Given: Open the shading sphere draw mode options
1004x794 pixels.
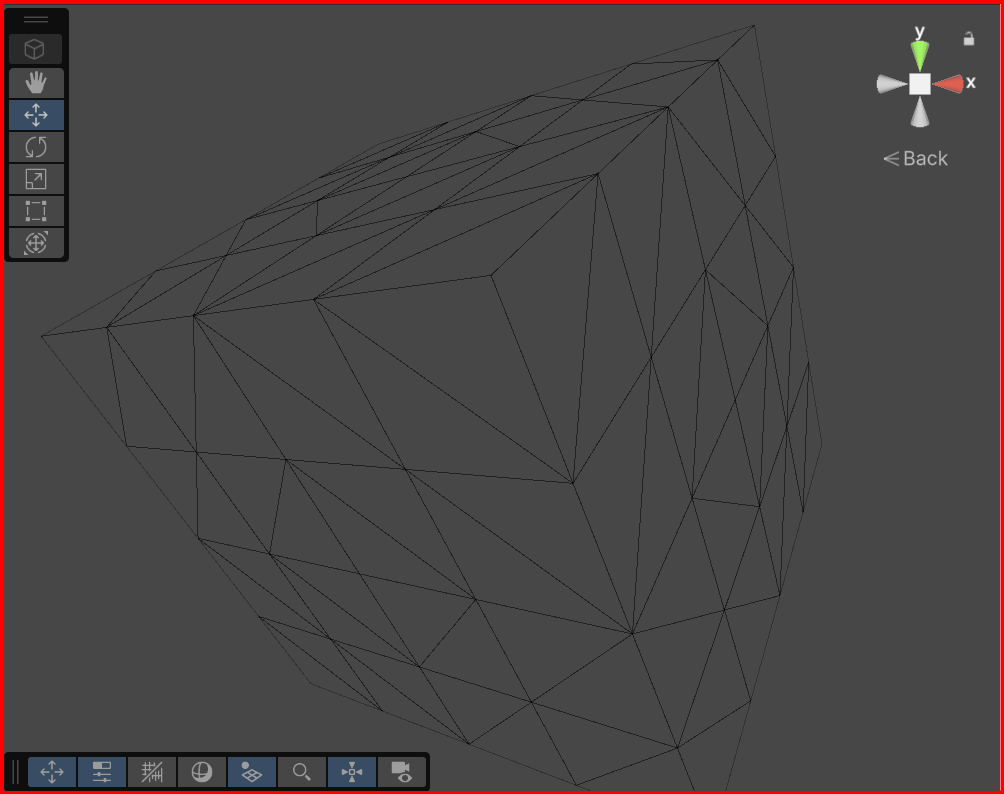Looking at the screenshot, I should pos(202,772).
